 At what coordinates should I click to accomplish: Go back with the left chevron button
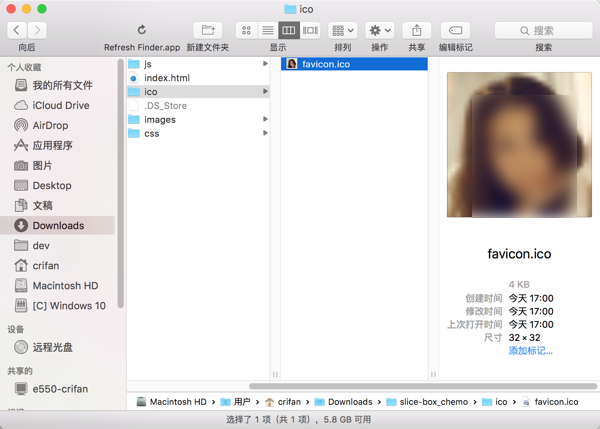pos(17,30)
